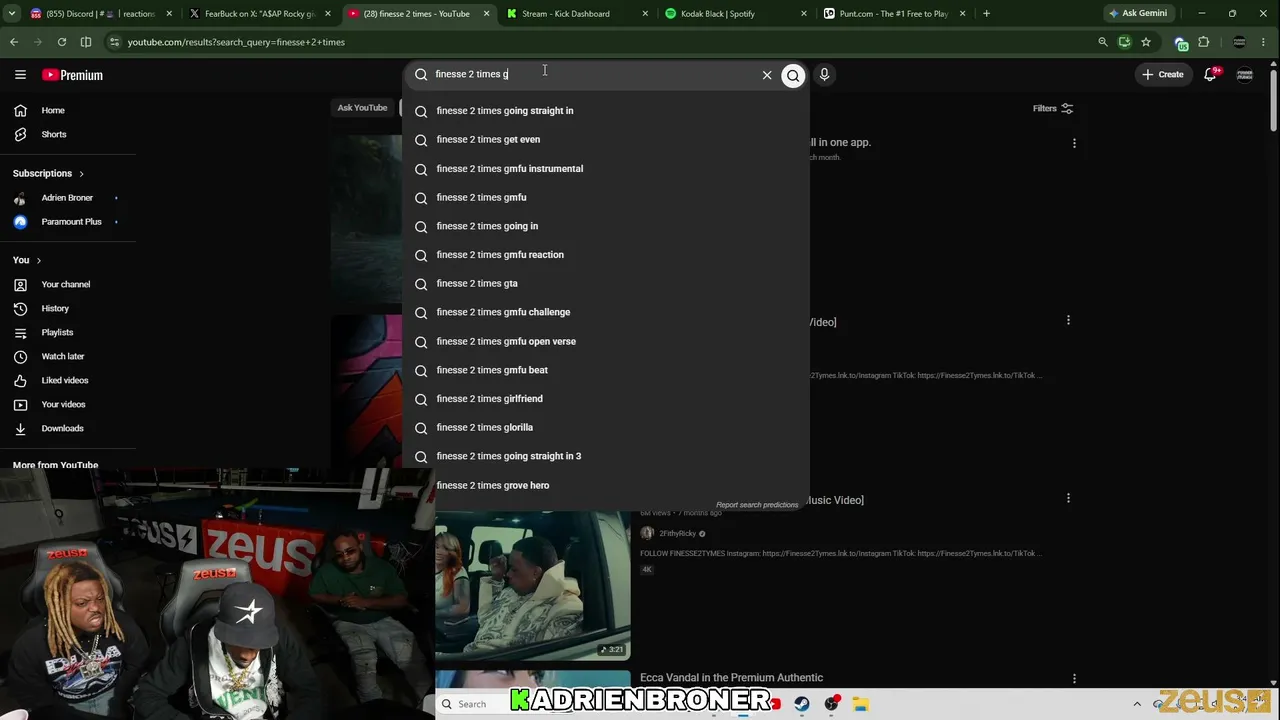Open the Adrien Broner subscription
The height and width of the screenshot is (720, 1280).
[x=68, y=198]
